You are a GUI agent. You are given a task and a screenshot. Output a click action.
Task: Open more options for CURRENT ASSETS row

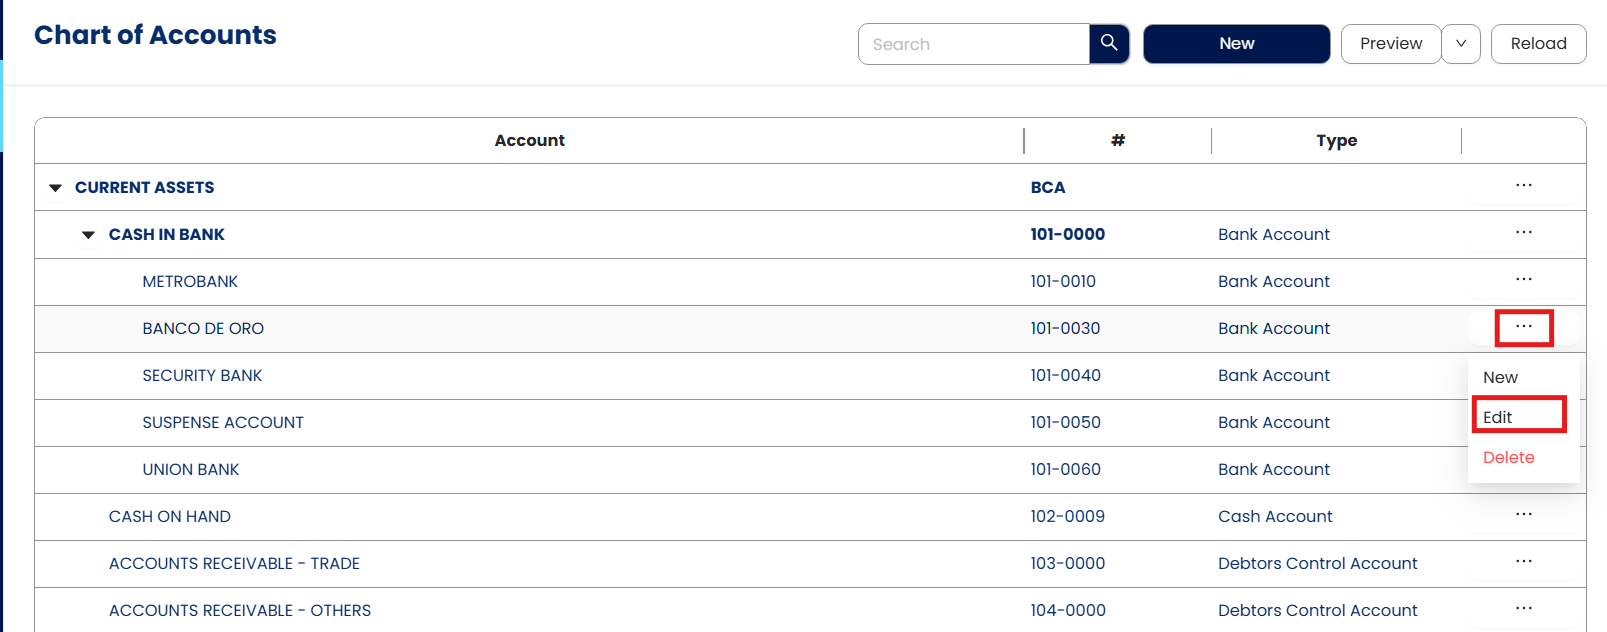[x=1523, y=186]
